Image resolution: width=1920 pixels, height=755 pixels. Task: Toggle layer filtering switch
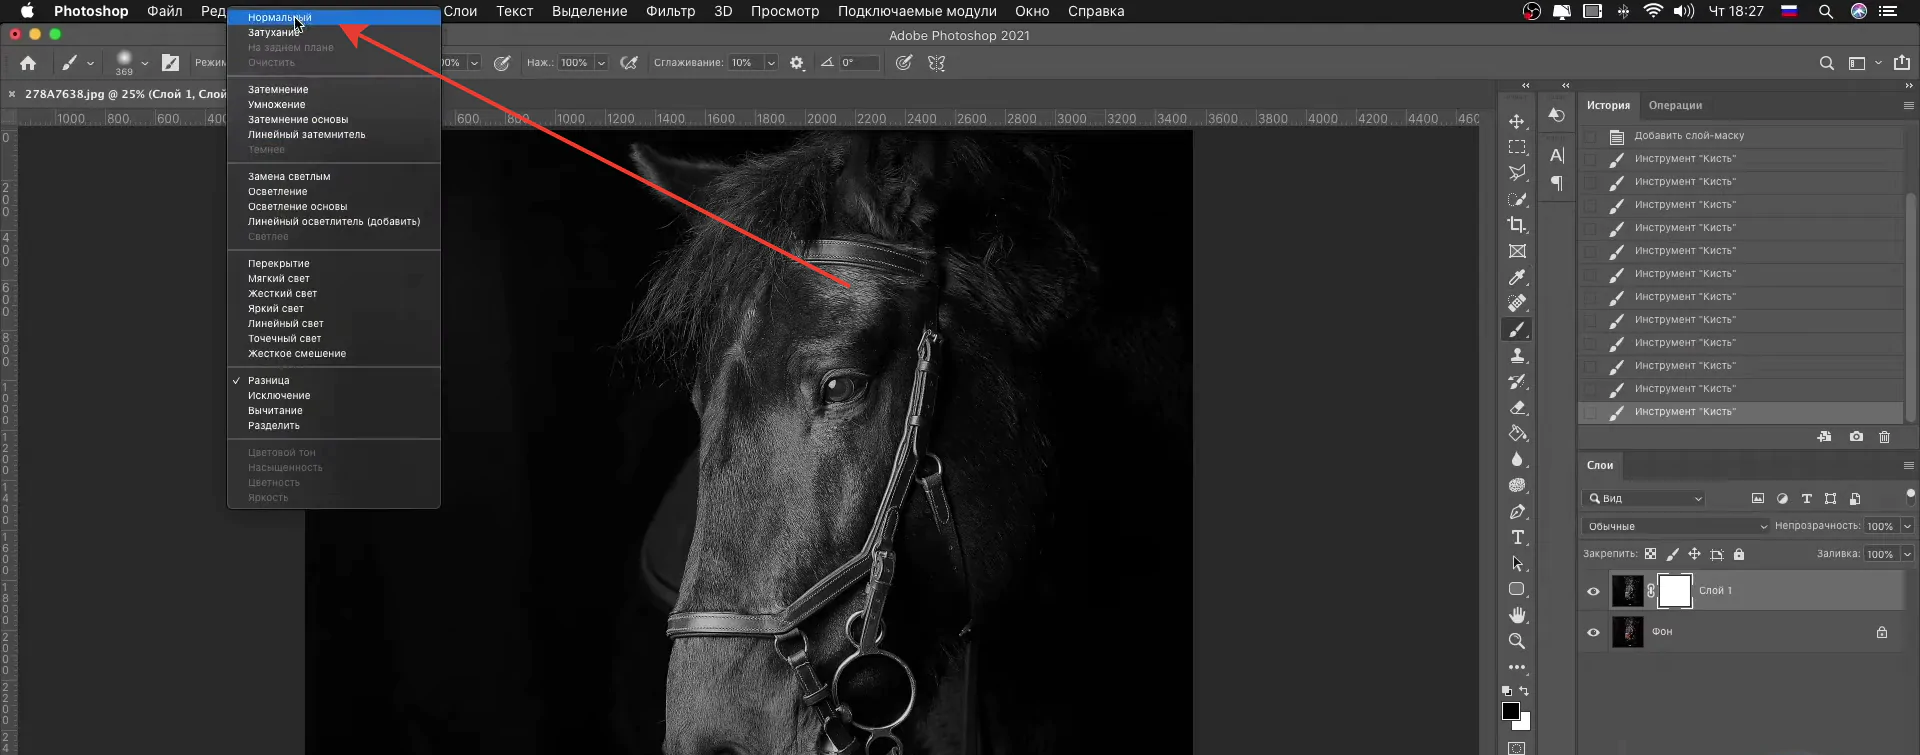point(1910,495)
